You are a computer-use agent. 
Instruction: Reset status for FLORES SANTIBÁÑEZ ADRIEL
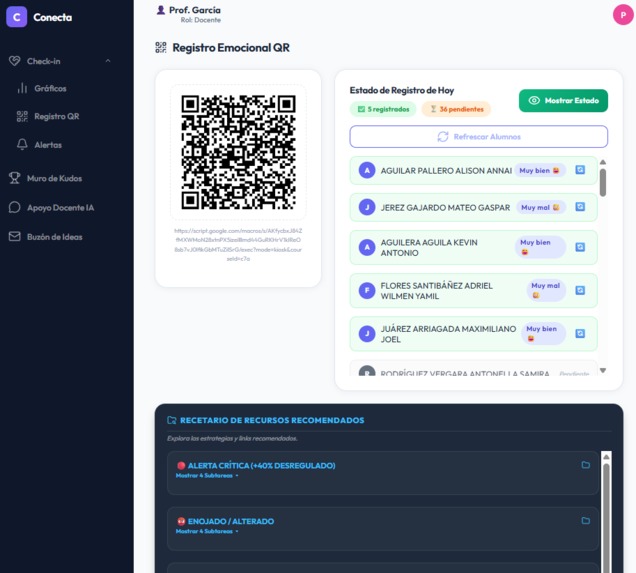click(x=580, y=290)
